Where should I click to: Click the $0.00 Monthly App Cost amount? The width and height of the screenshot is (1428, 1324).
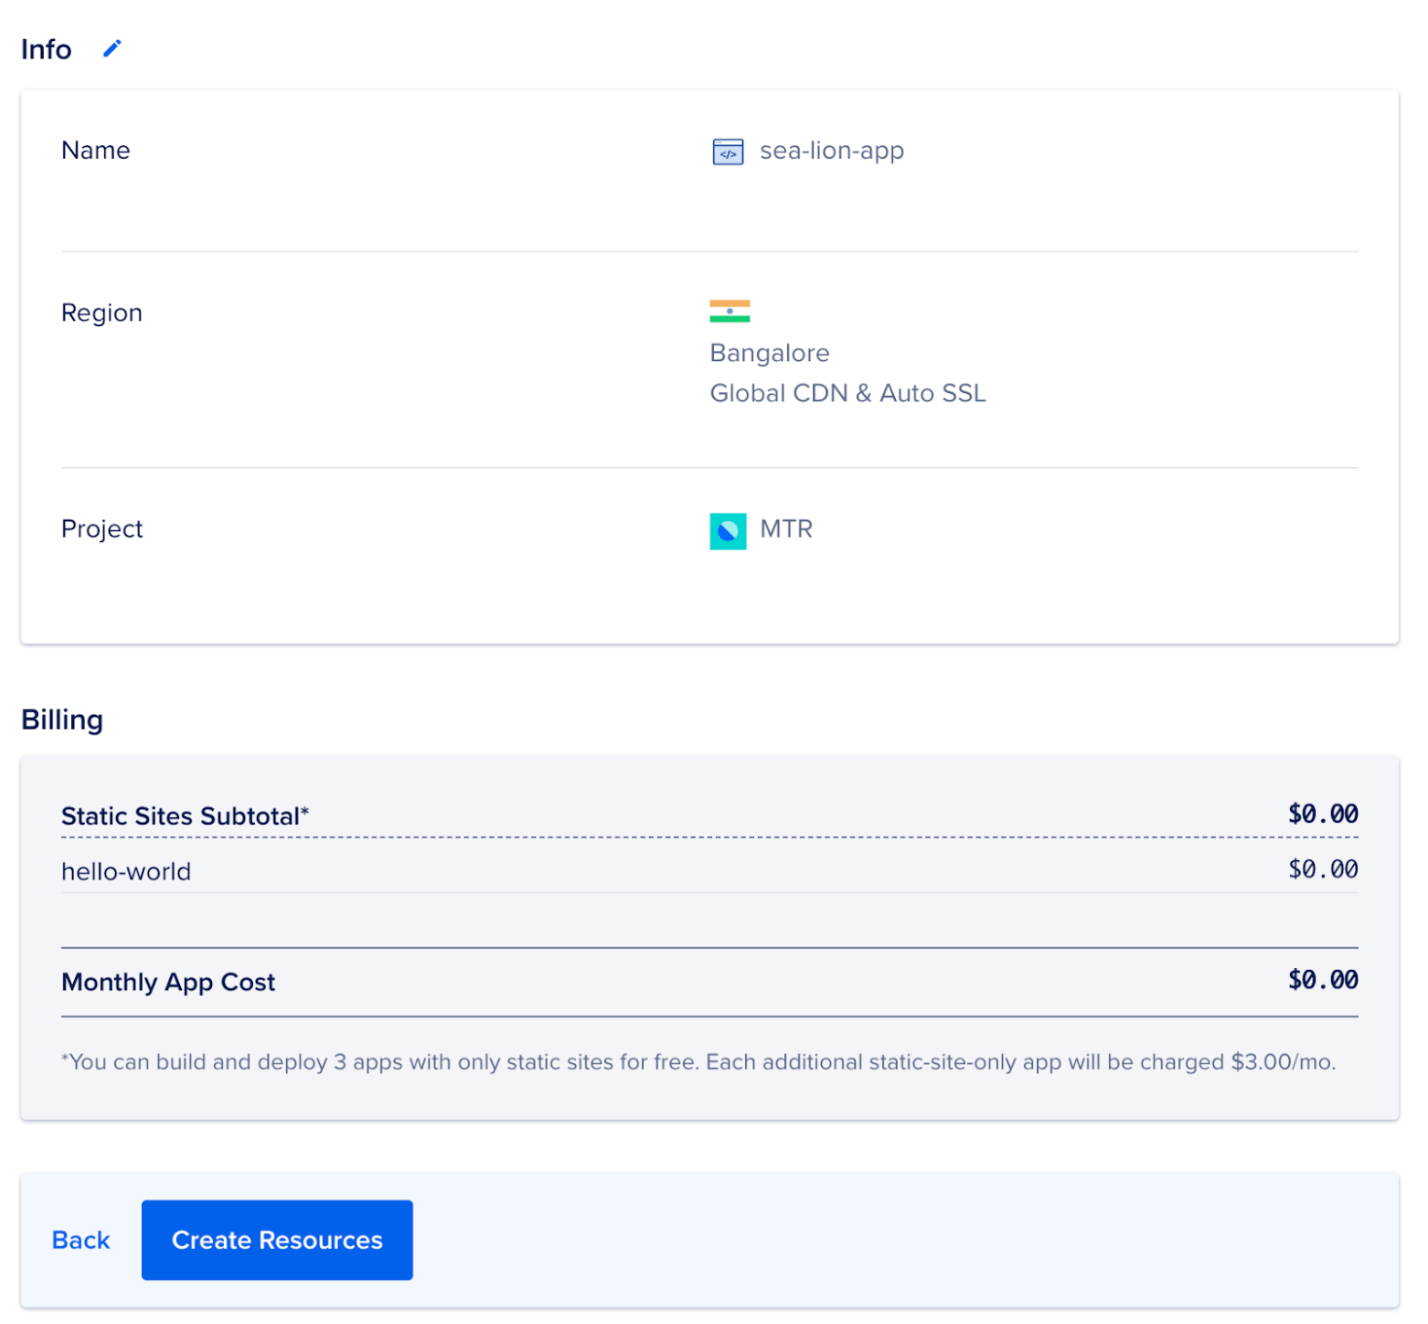[x=1323, y=980]
